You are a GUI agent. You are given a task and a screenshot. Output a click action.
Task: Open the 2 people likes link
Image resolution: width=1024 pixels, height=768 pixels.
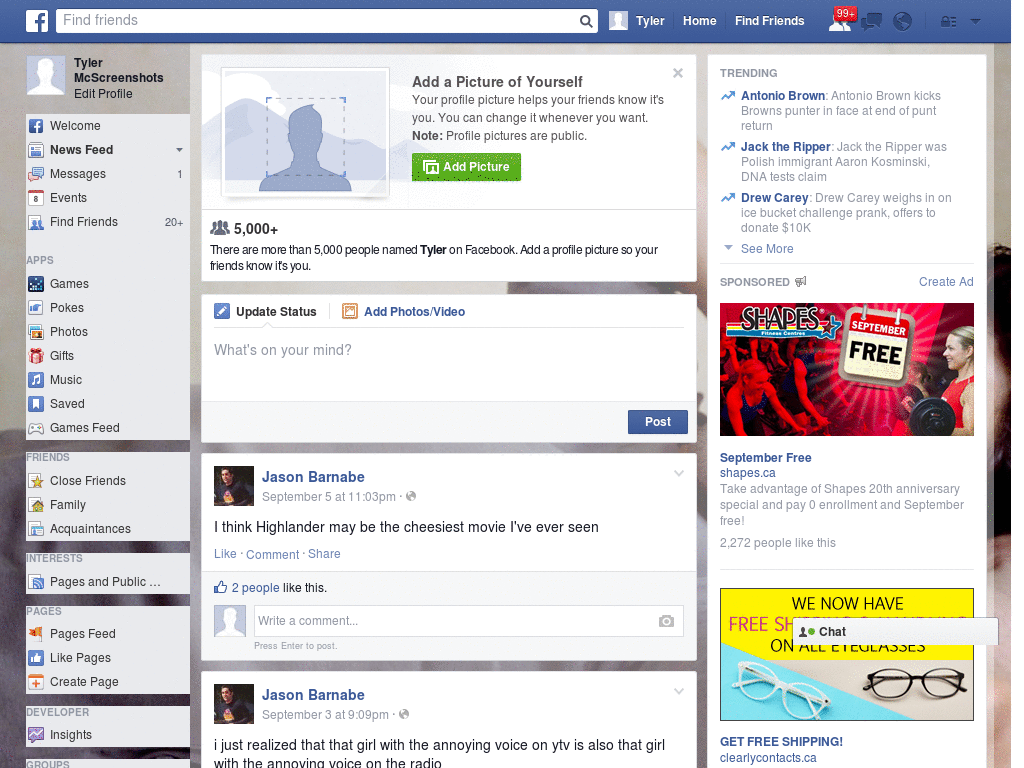(255, 588)
